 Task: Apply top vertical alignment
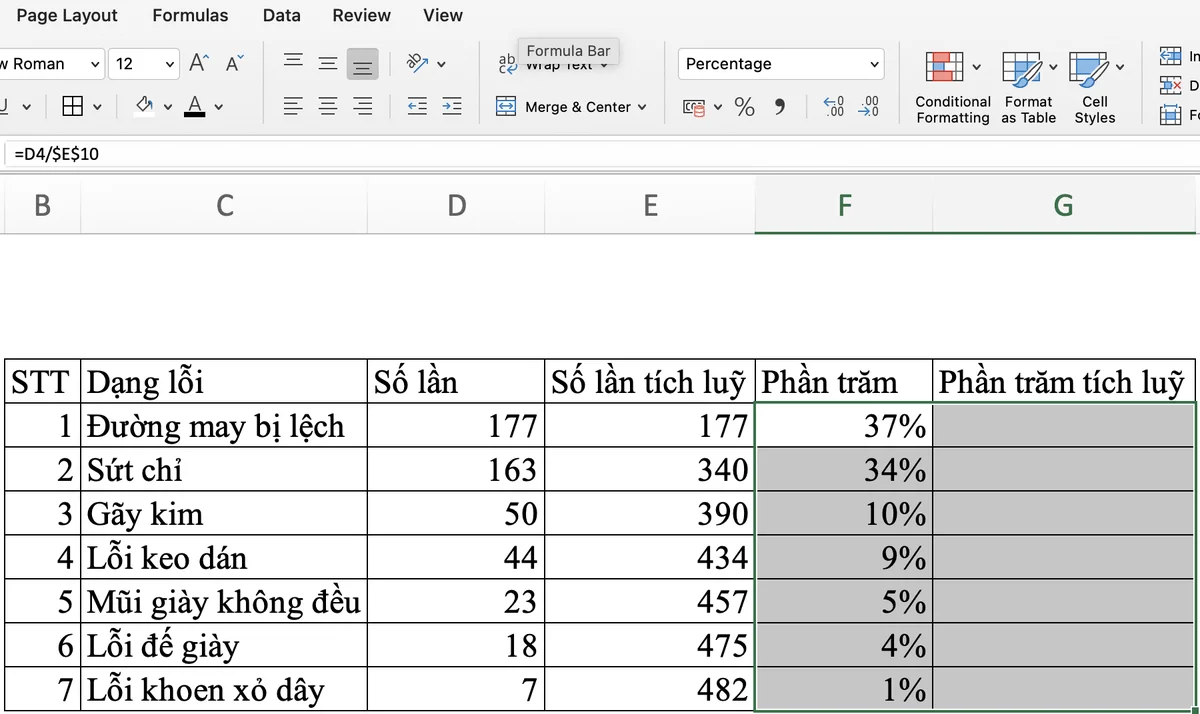click(293, 63)
